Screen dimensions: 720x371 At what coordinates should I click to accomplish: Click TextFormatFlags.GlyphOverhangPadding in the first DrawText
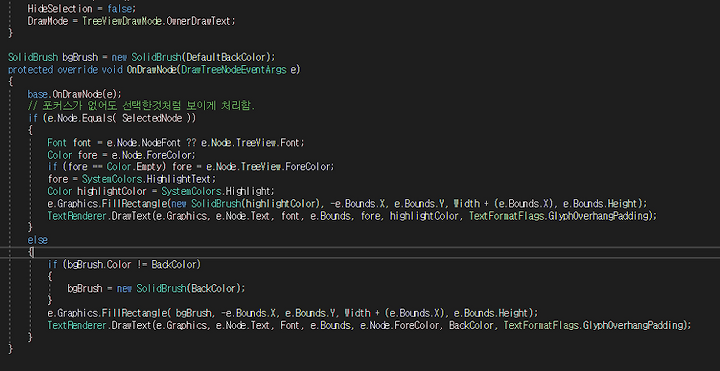pos(560,215)
